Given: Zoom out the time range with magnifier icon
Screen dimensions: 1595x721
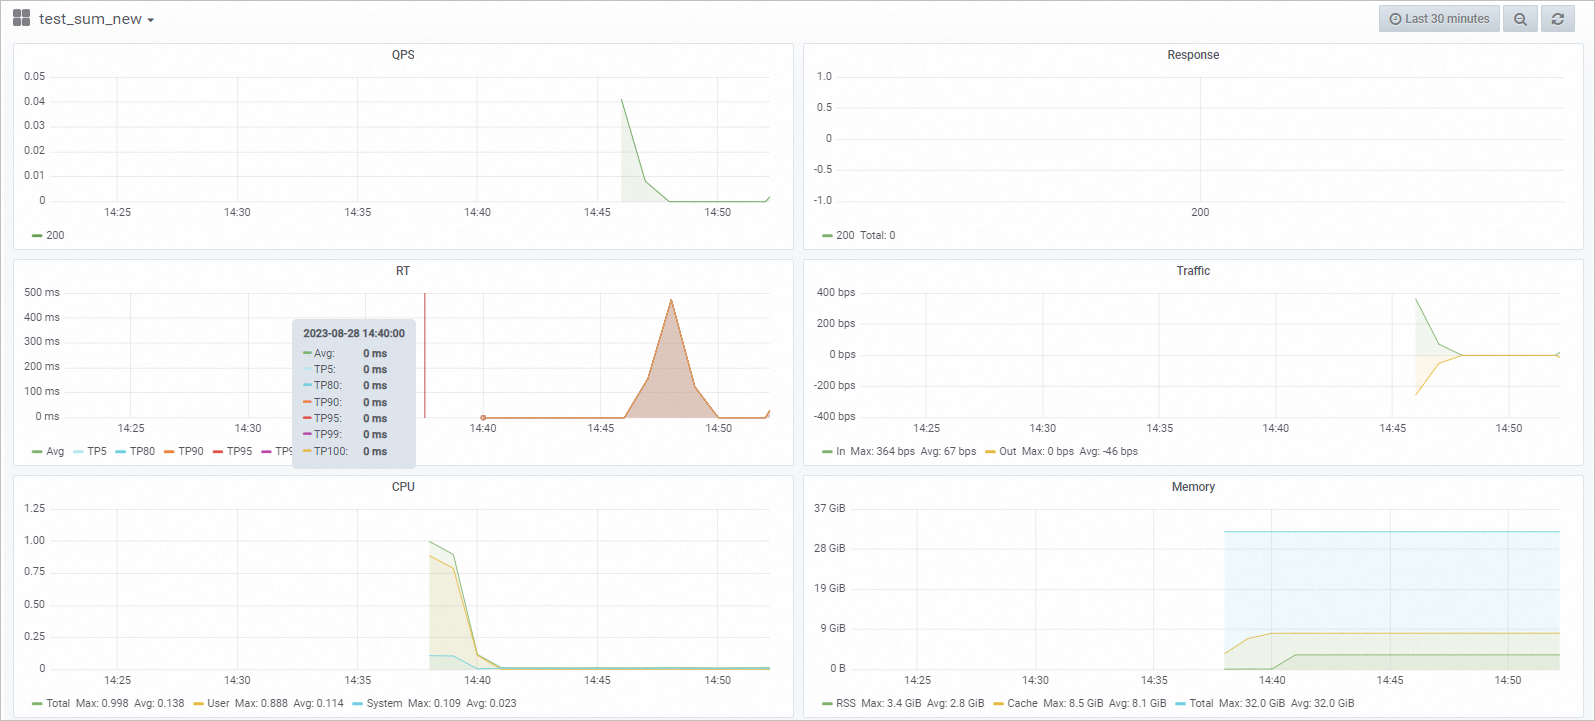Looking at the screenshot, I should click(x=1520, y=19).
